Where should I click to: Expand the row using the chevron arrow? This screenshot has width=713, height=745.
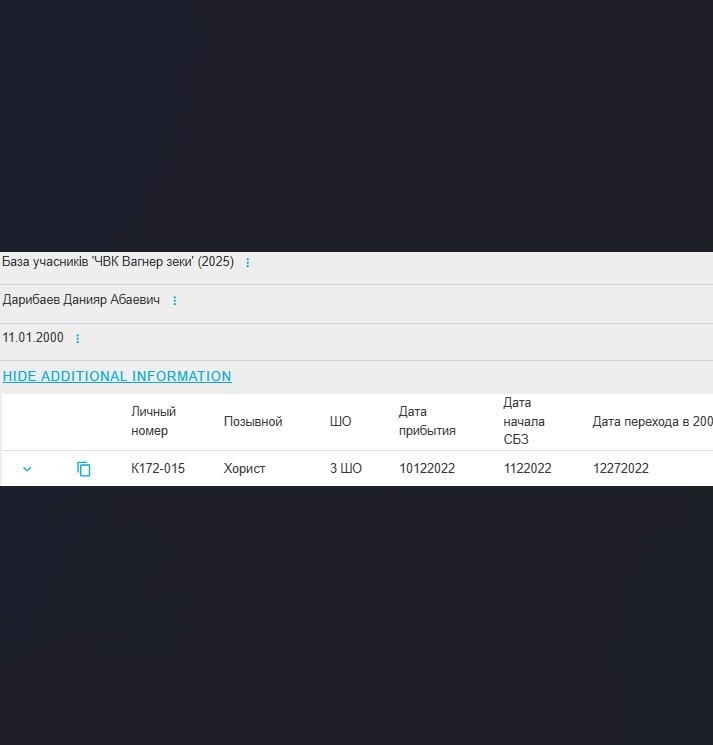click(27, 469)
